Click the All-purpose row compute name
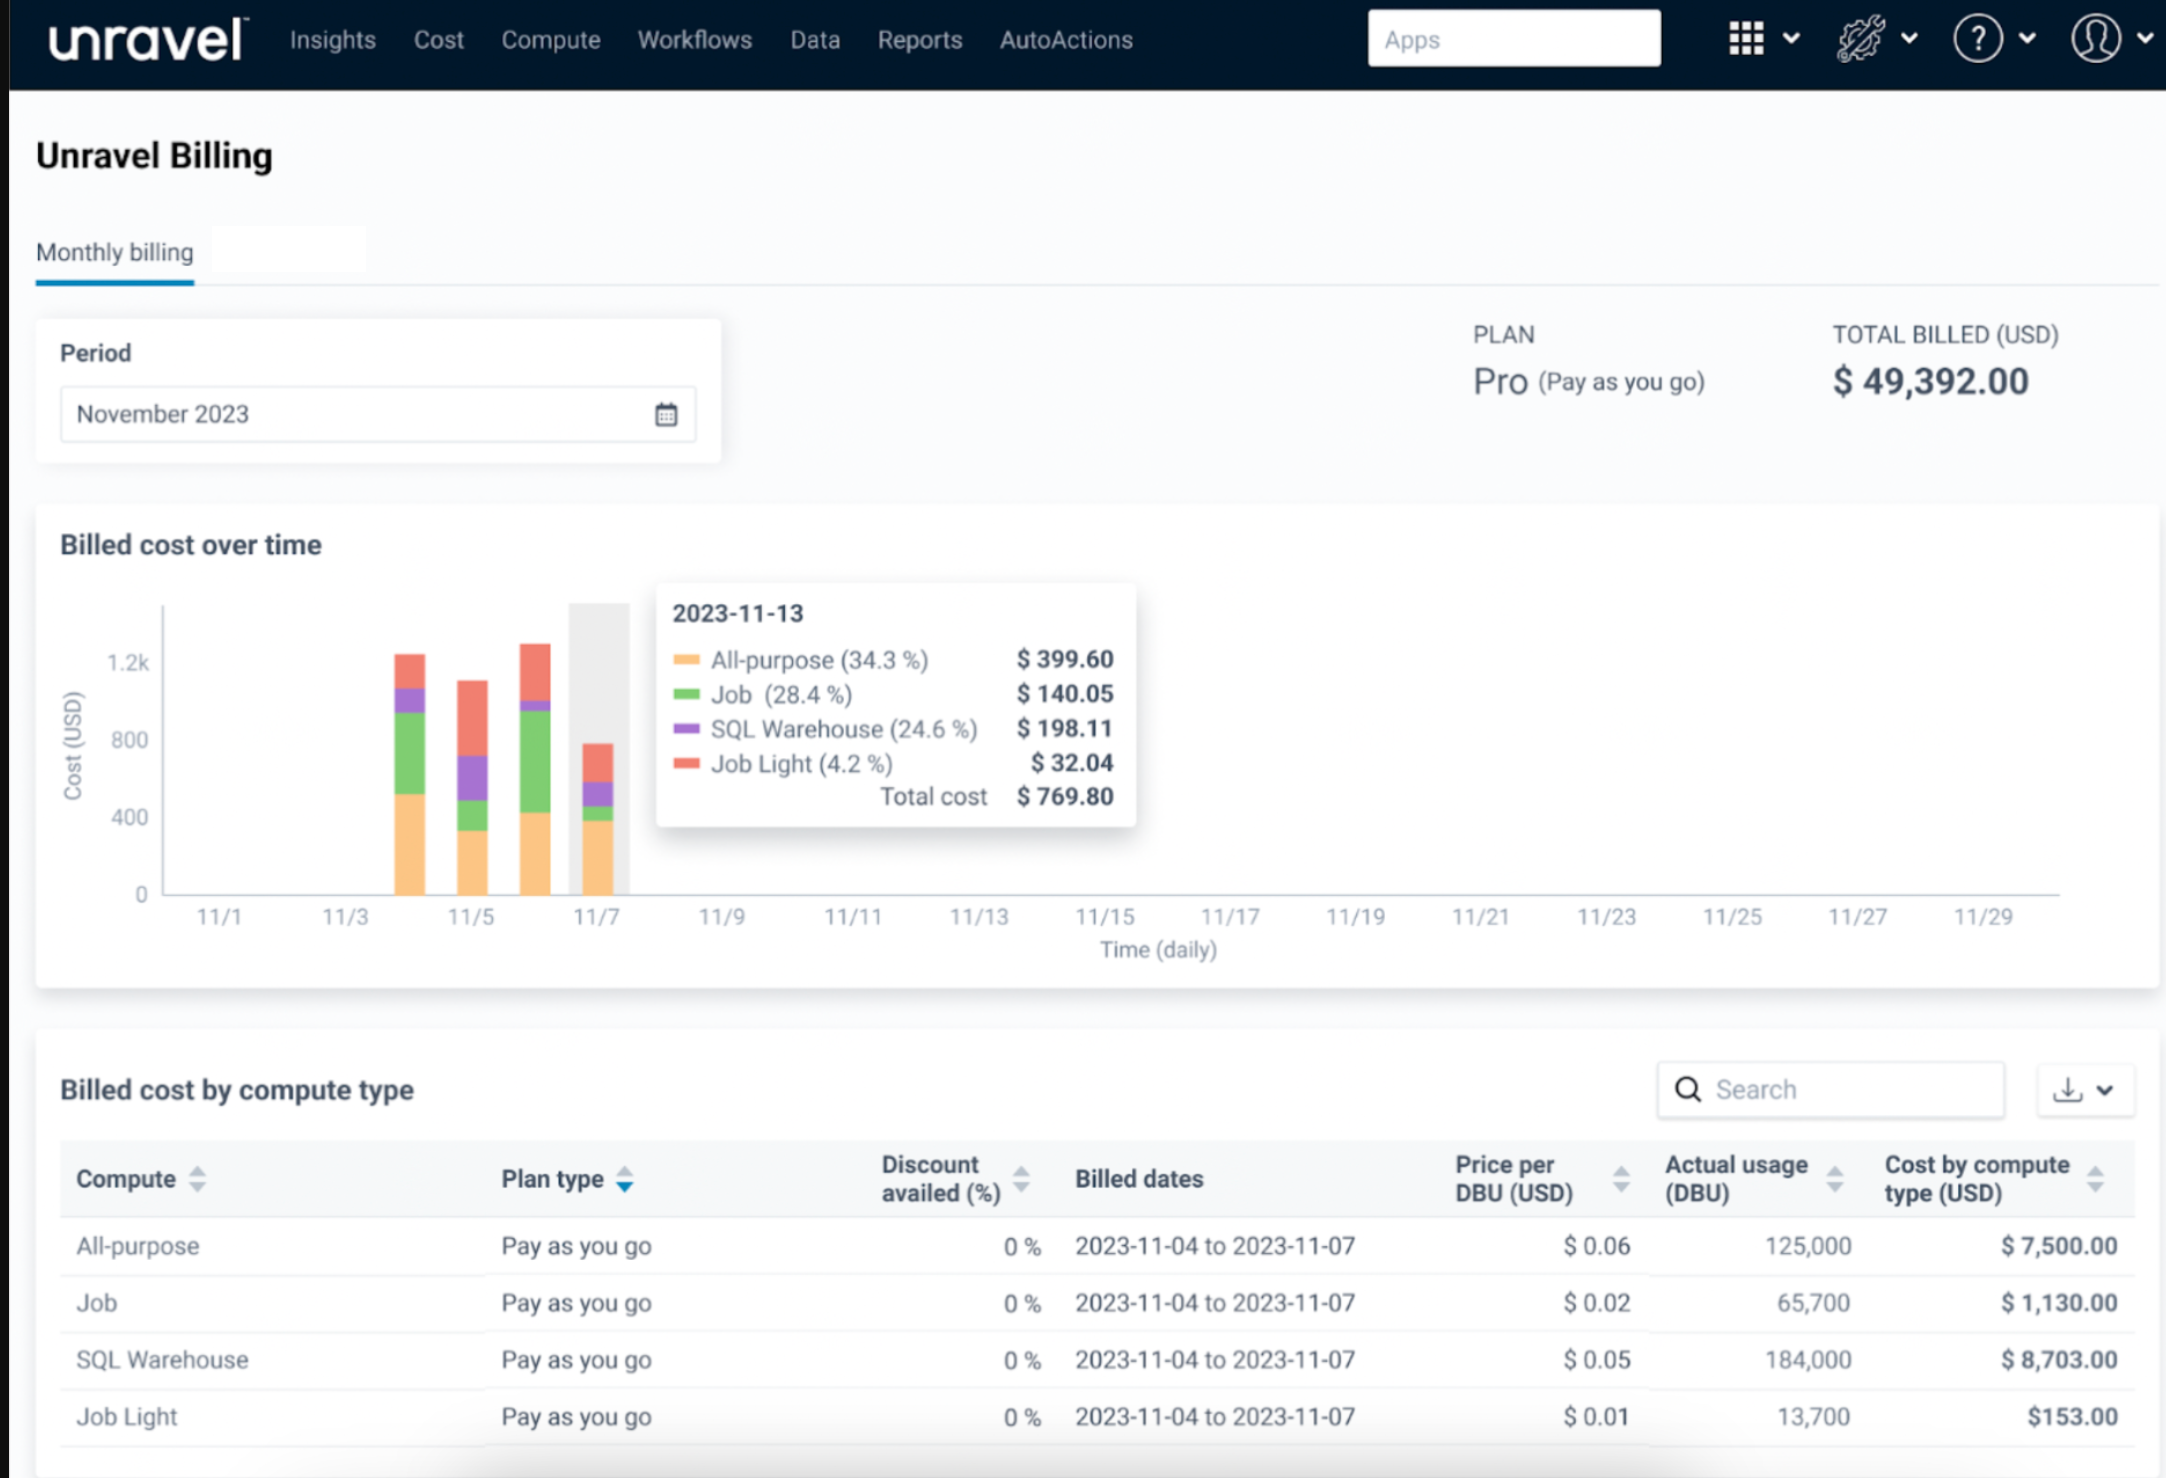Viewport: 2166px width, 1478px height. click(138, 1246)
